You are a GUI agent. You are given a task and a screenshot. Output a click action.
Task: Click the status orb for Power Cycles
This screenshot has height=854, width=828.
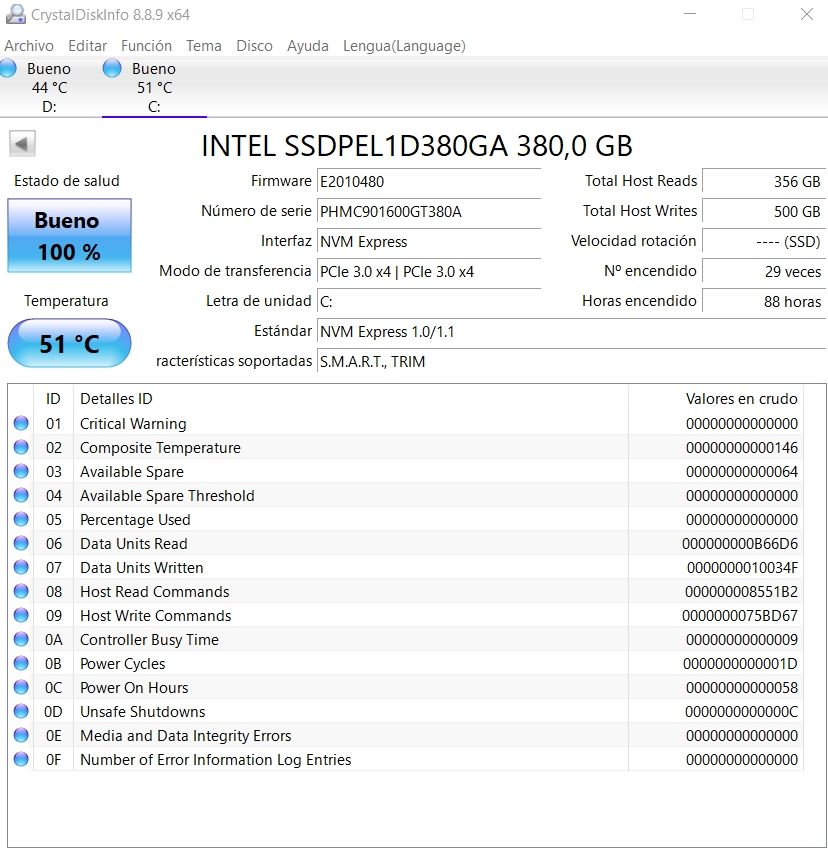click(x=21, y=663)
